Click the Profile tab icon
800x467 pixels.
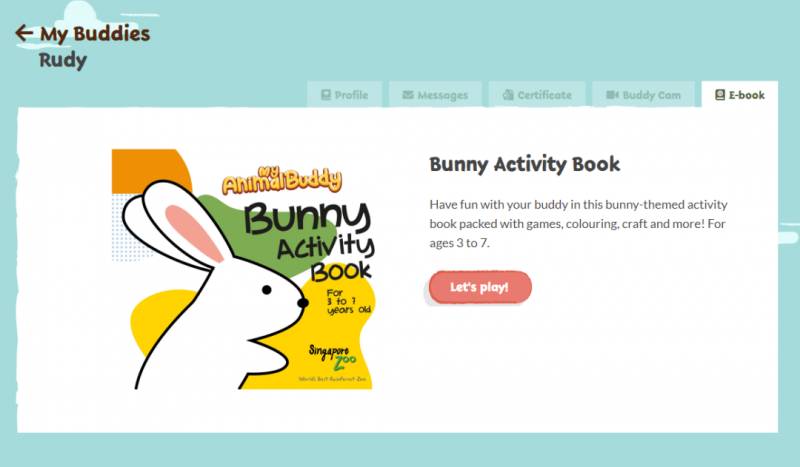[326, 95]
